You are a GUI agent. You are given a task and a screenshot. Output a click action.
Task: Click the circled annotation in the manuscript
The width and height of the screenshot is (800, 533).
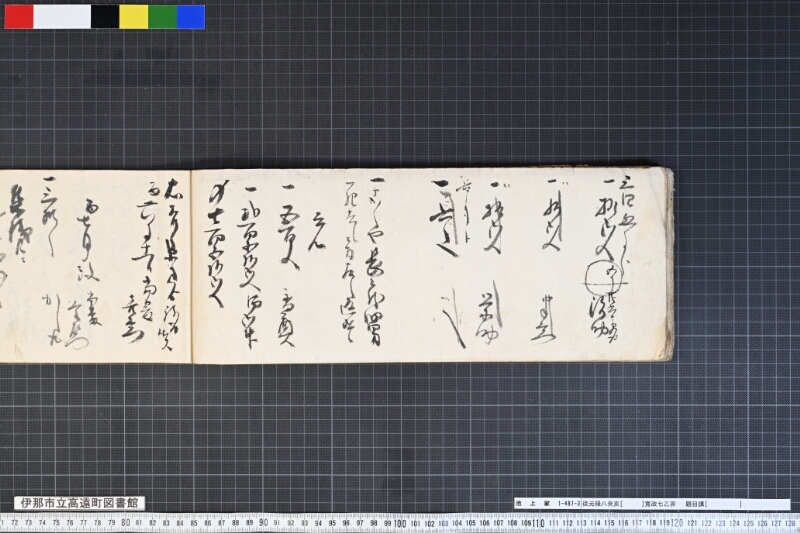[x=604, y=280]
